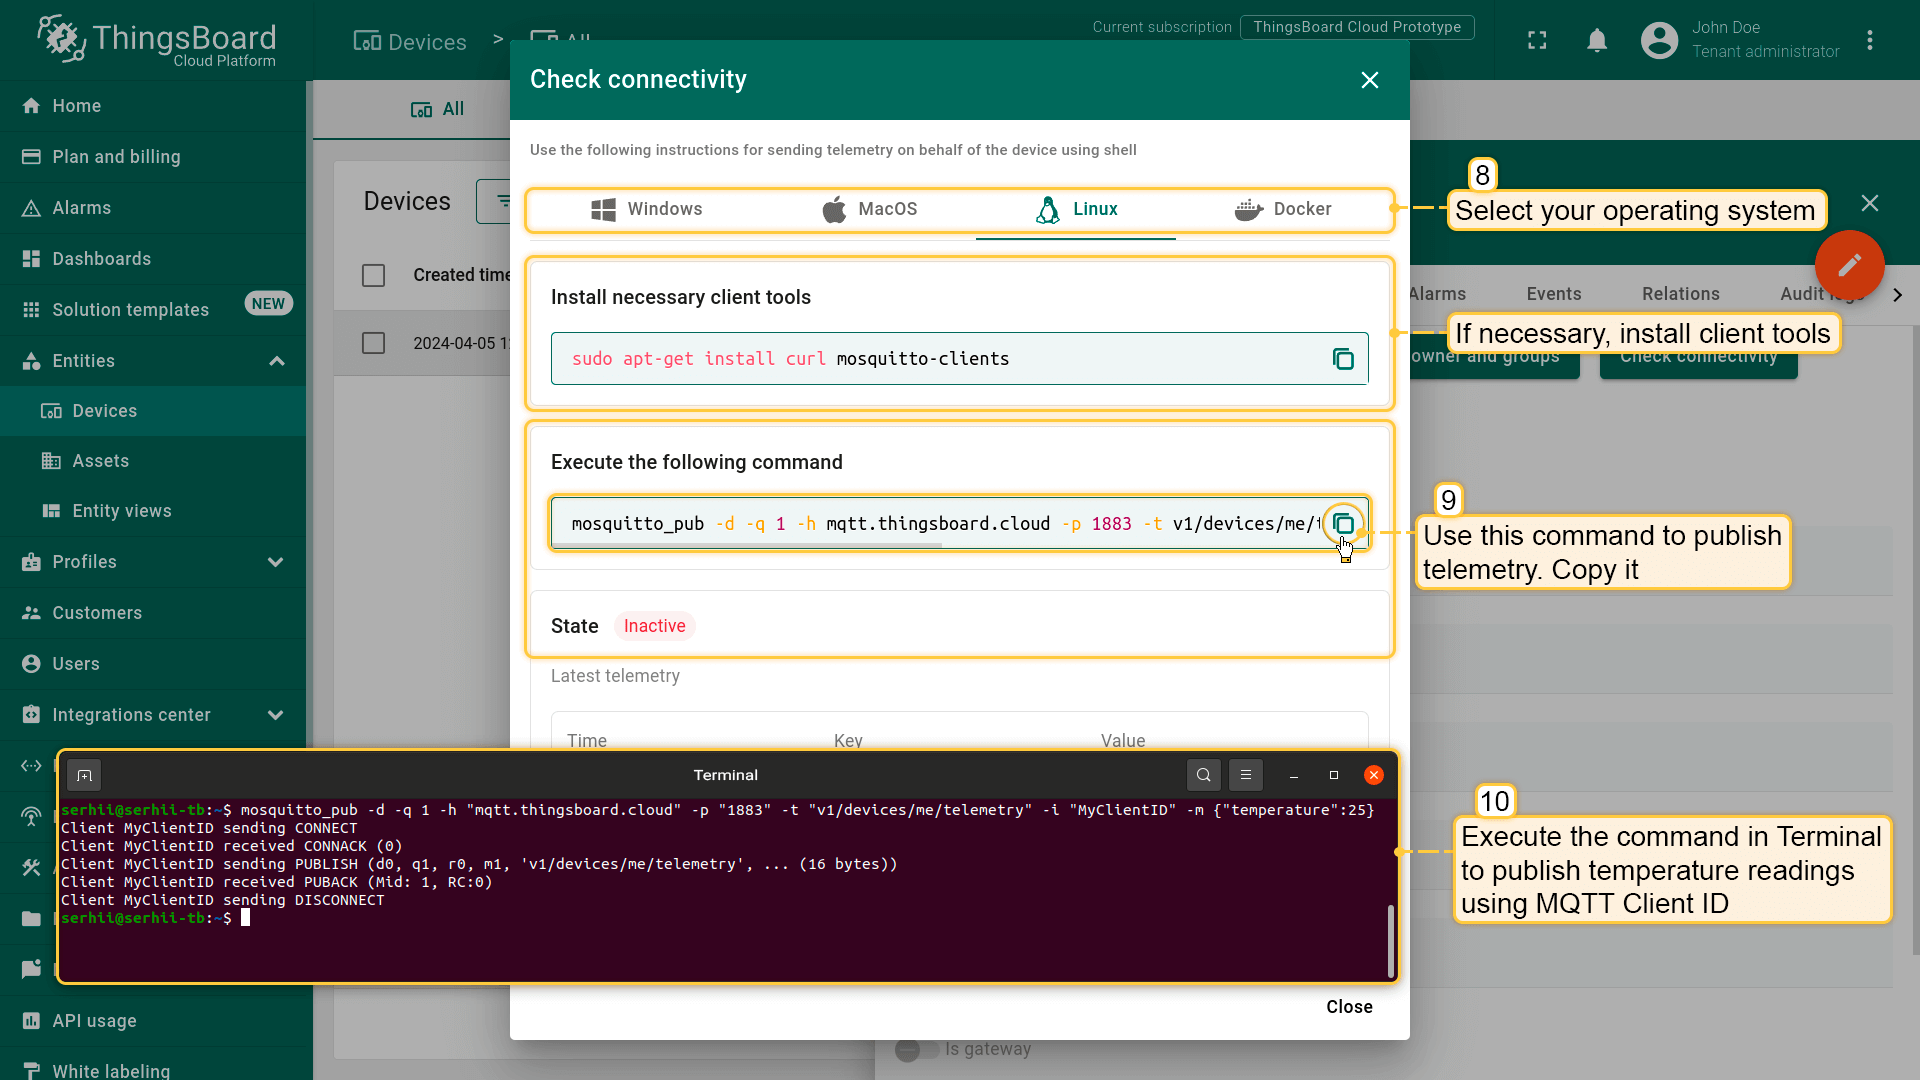Toggle fullscreen mode icon
This screenshot has height=1080, width=1920.
click(x=1537, y=40)
